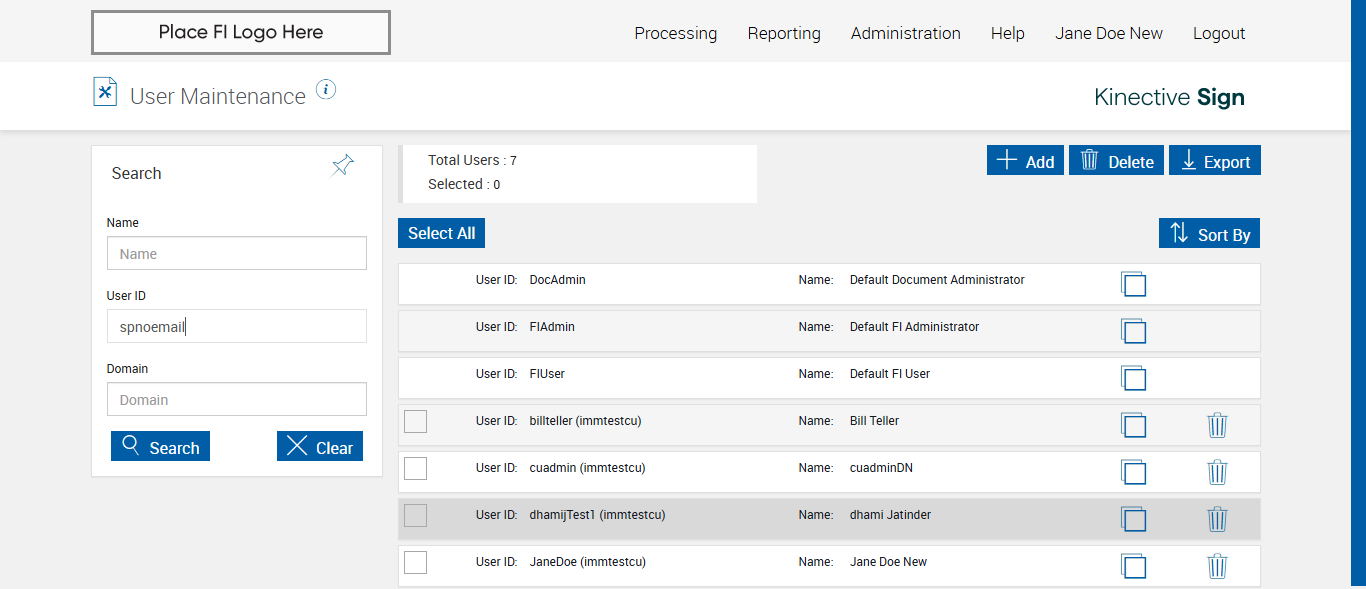1366x589 pixels.
Task: Click the pin icon in Search panel
Action: coord(343,166)
